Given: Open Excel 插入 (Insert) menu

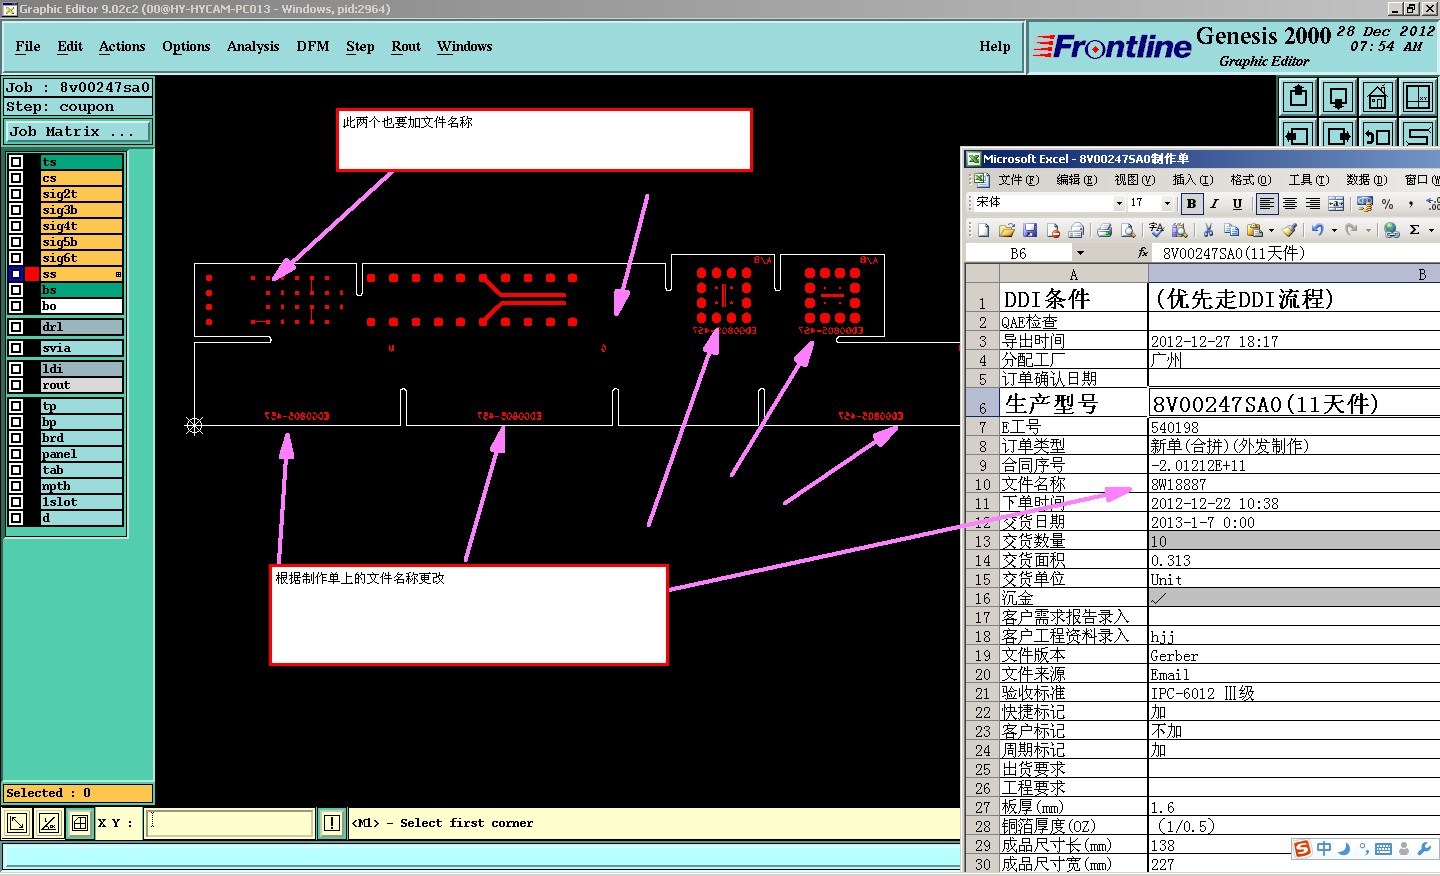Looking at the screenshot, I should click(1192, 180).
